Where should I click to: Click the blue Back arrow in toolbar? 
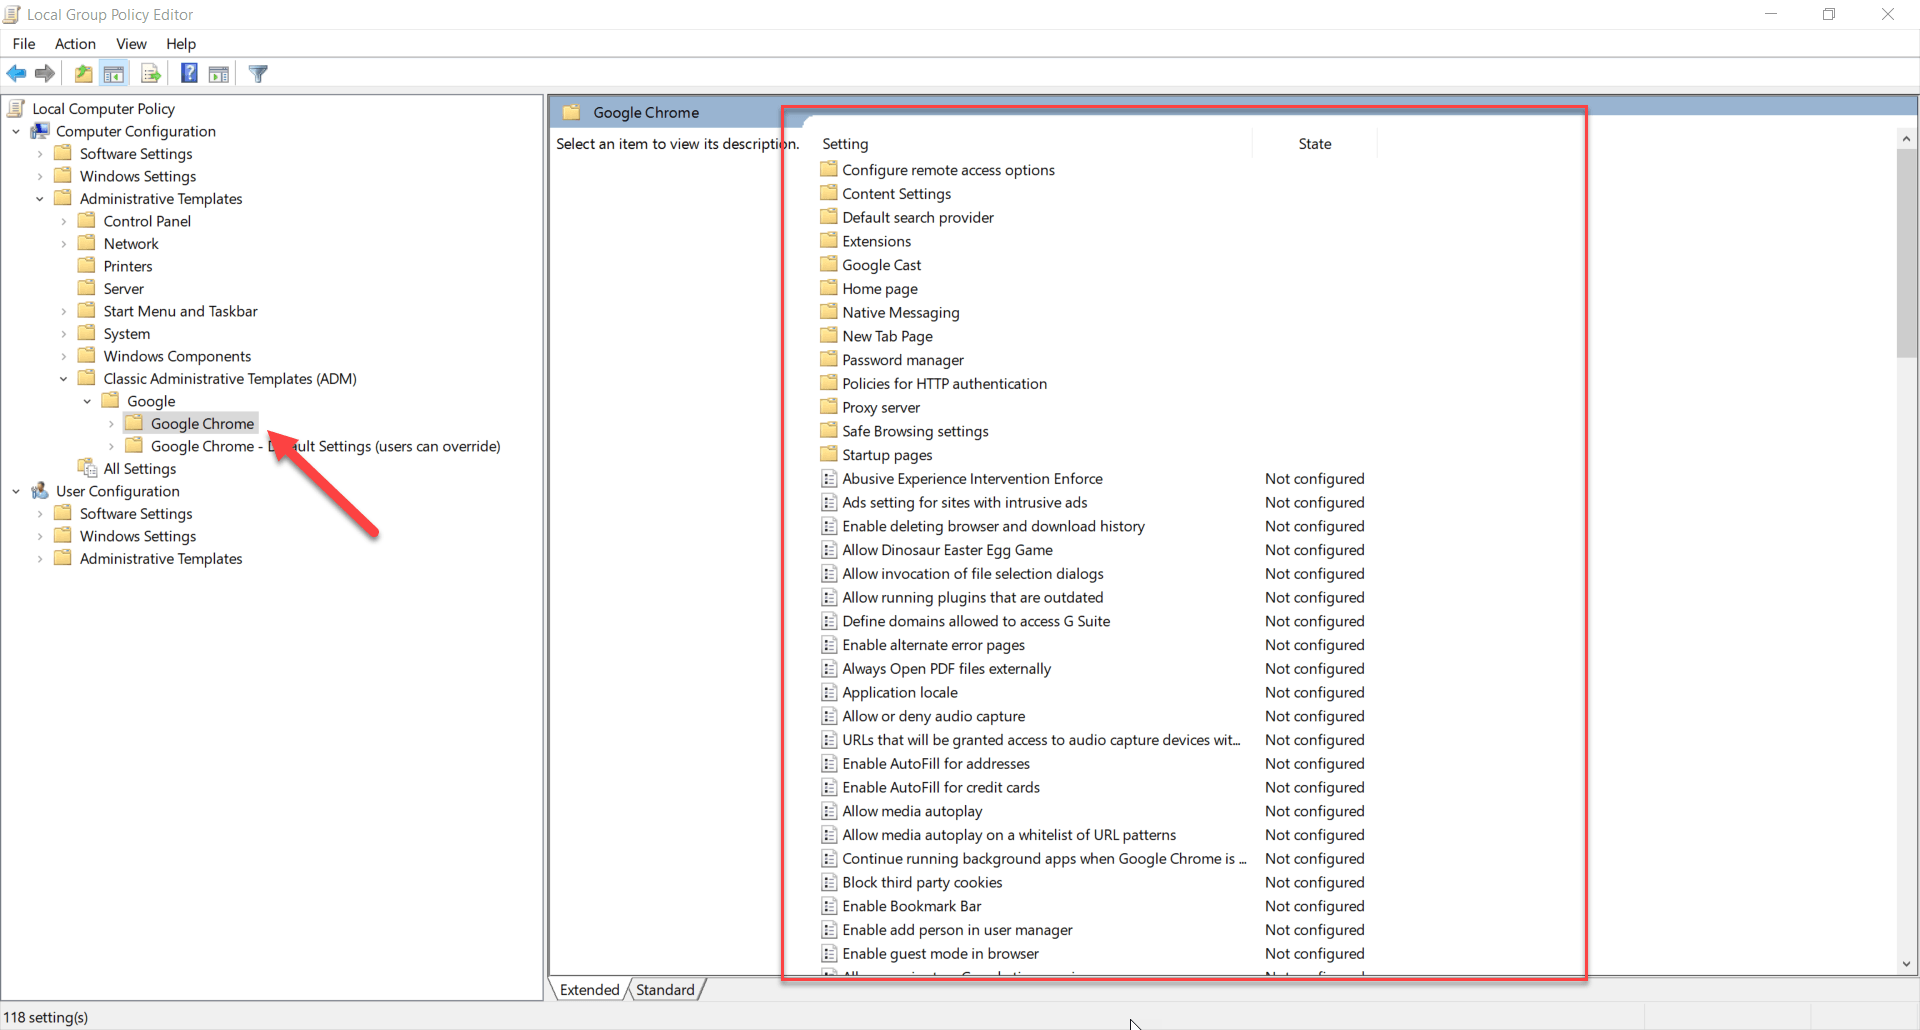16,74
